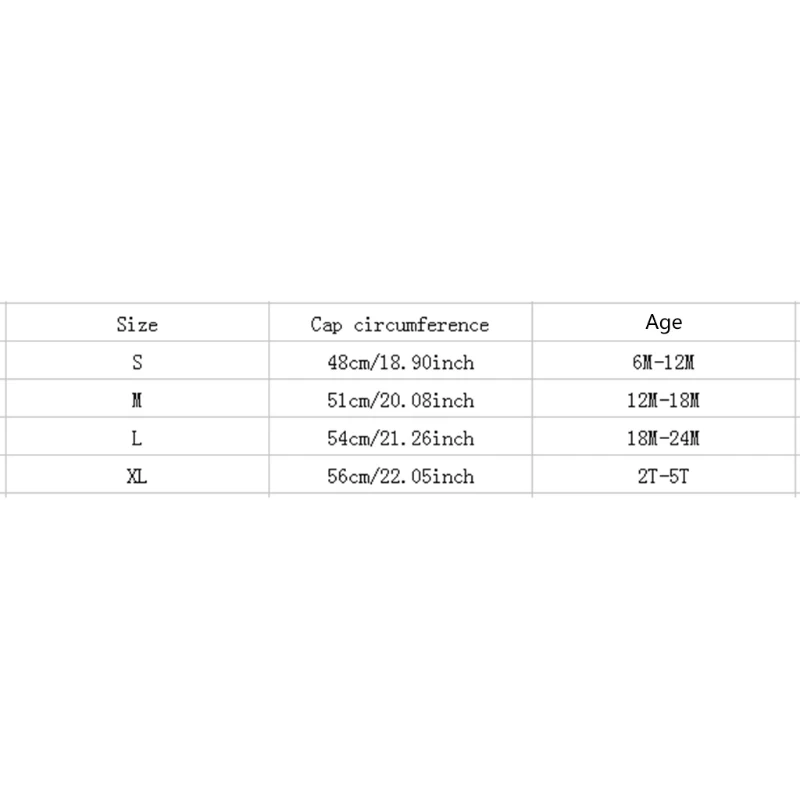
Task: Click blank space beneath 56cm/22.05inch
Action: click(400, 560)
